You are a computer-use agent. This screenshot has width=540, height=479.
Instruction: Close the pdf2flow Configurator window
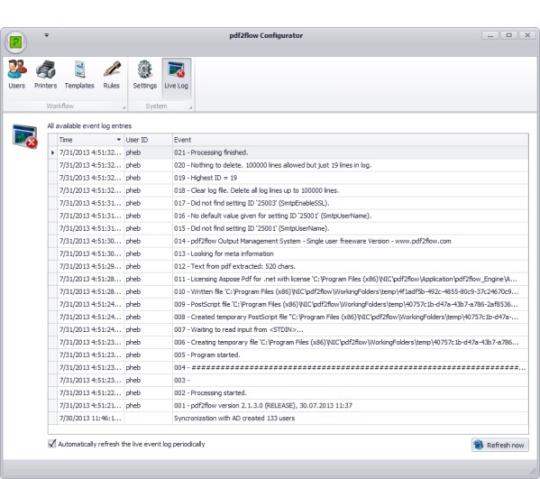coord(527,35)
